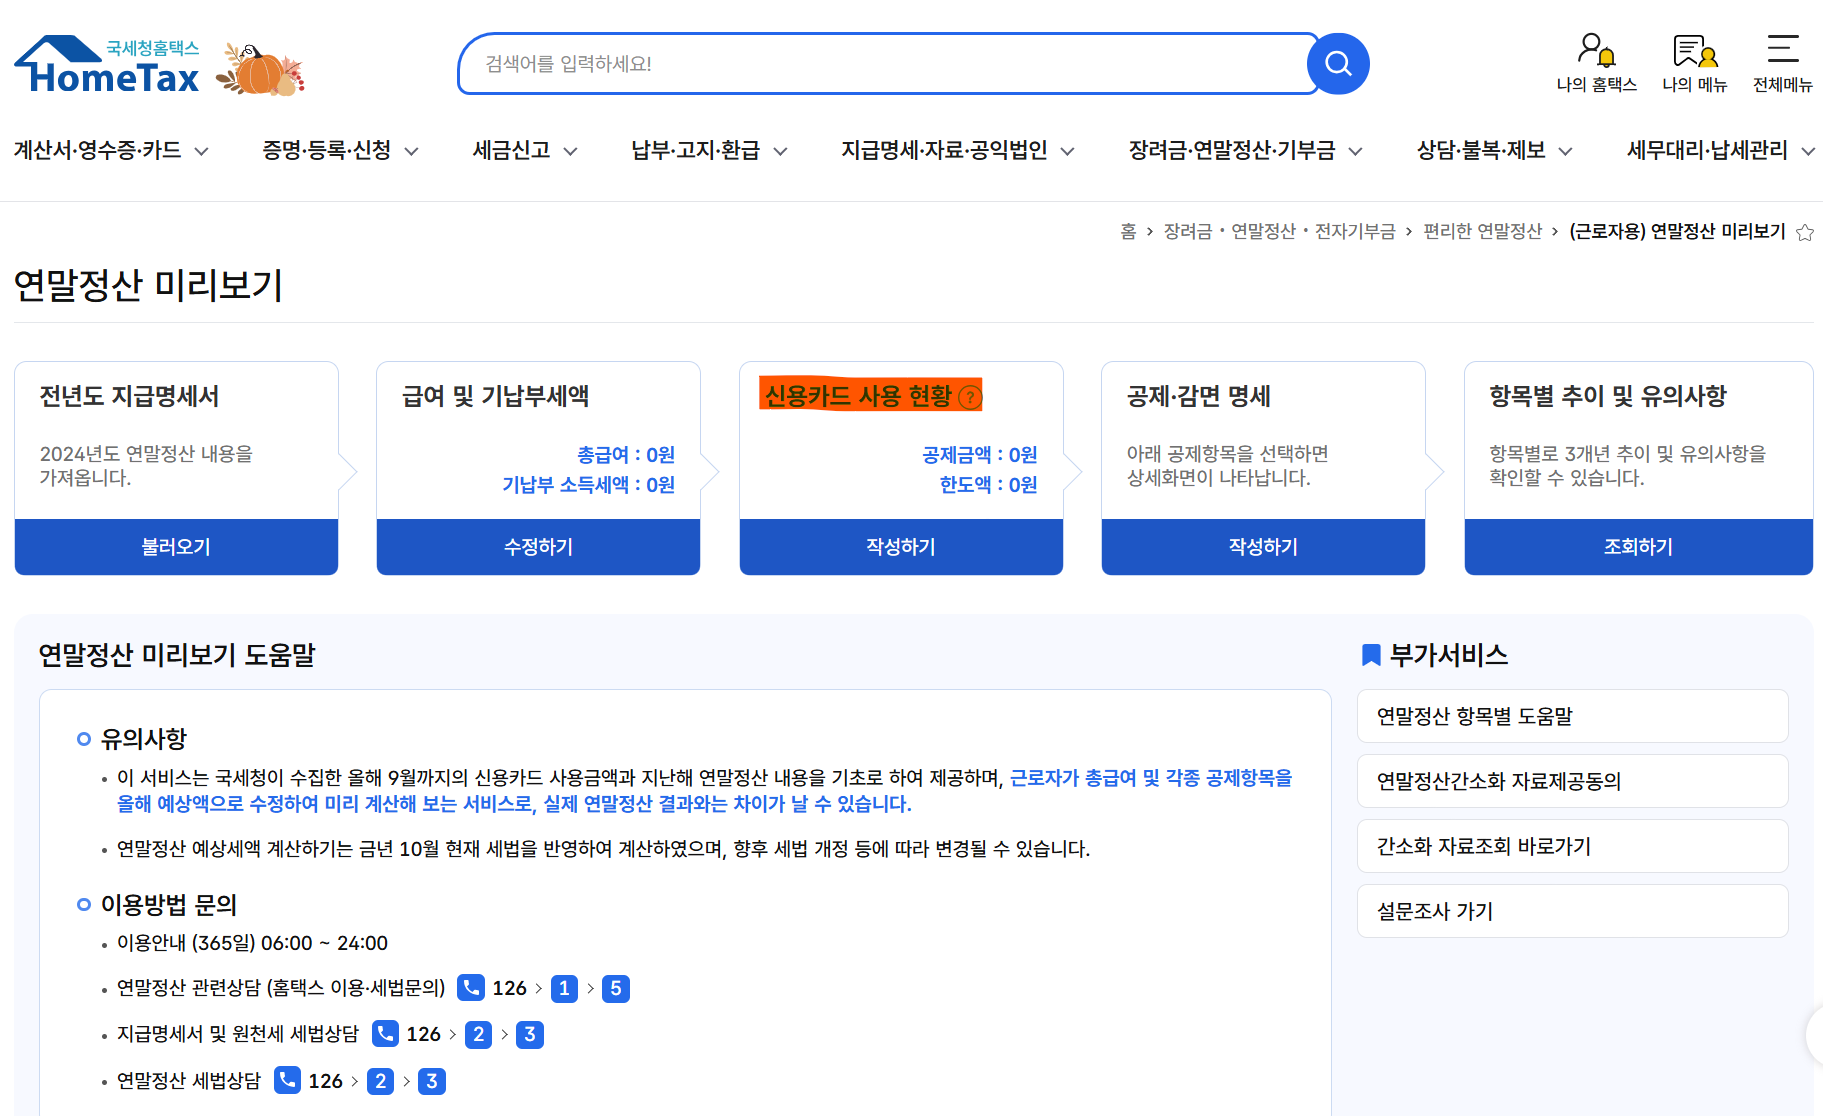Click the search magnifier icon

(x=1338, y=63)
